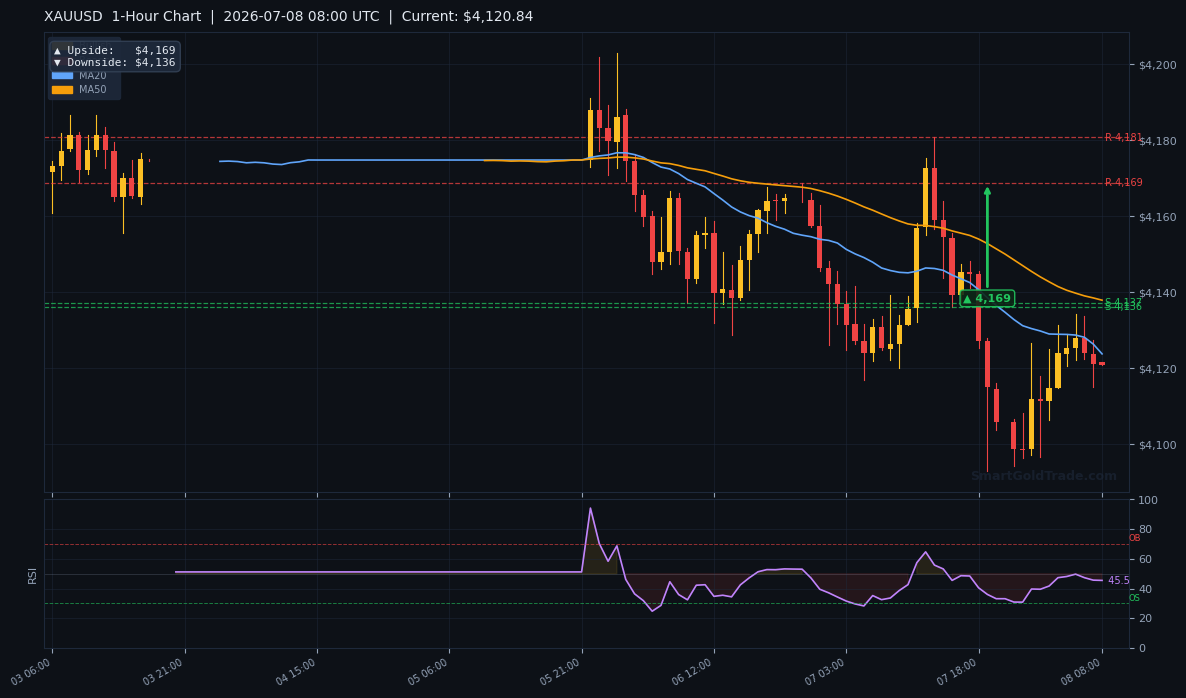The width and height of the screenshot is (1186, 698).
Task: Click the RSI axis value 20
Action: click(1144, 619)
